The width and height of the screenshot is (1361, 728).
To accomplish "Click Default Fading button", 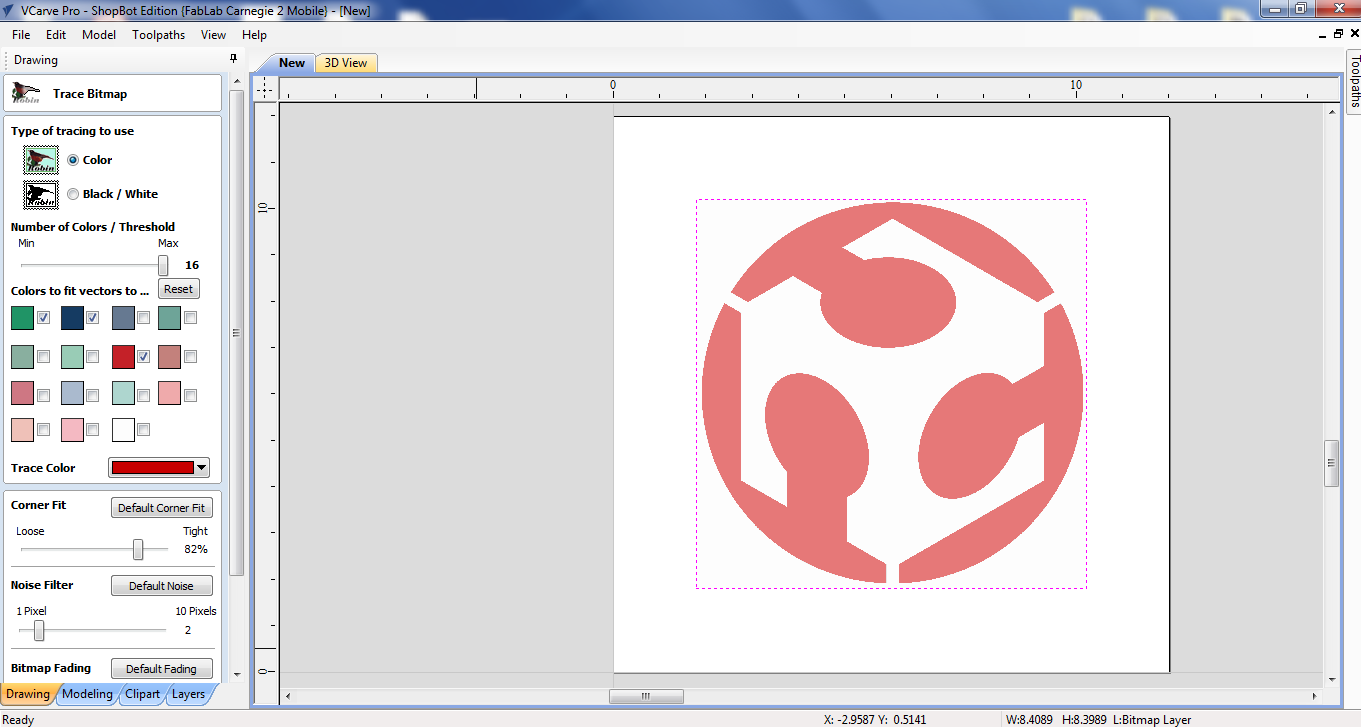I will [162, 669].
